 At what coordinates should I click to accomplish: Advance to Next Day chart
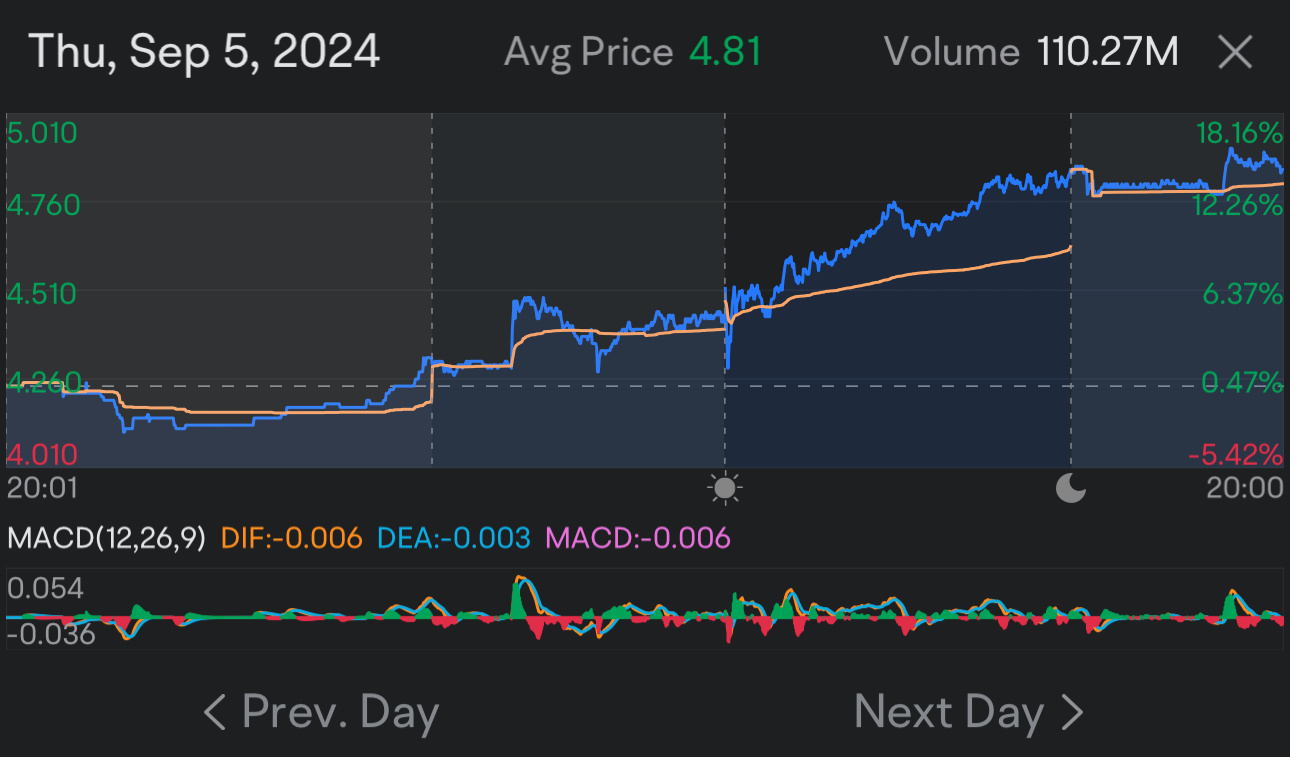point(969,712)
